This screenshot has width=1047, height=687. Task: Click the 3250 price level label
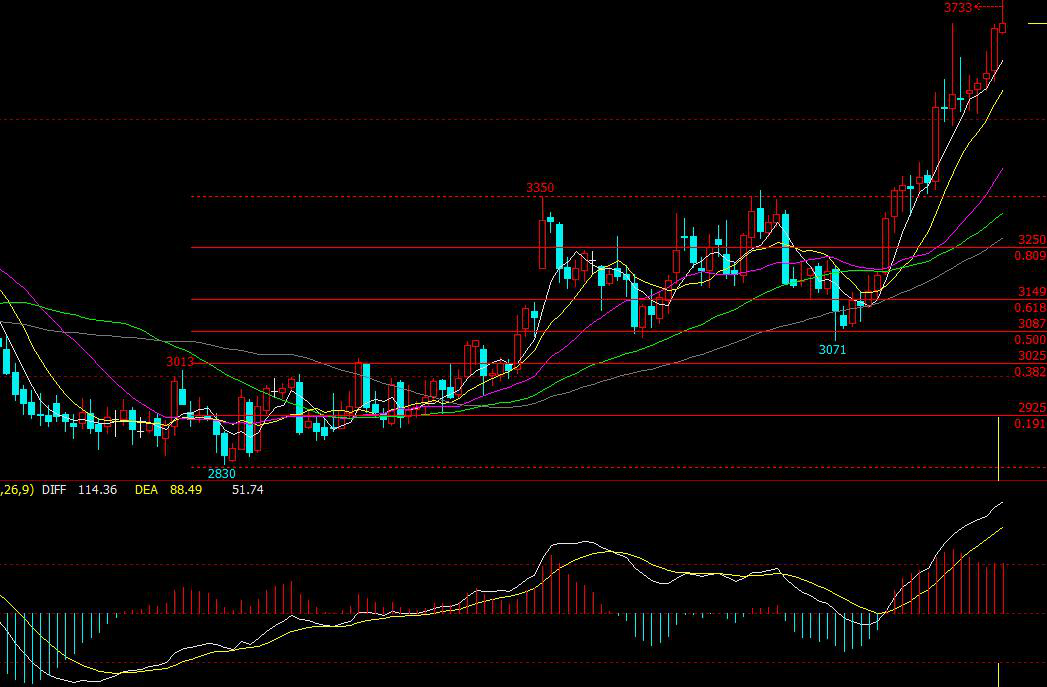point(1031,240)
